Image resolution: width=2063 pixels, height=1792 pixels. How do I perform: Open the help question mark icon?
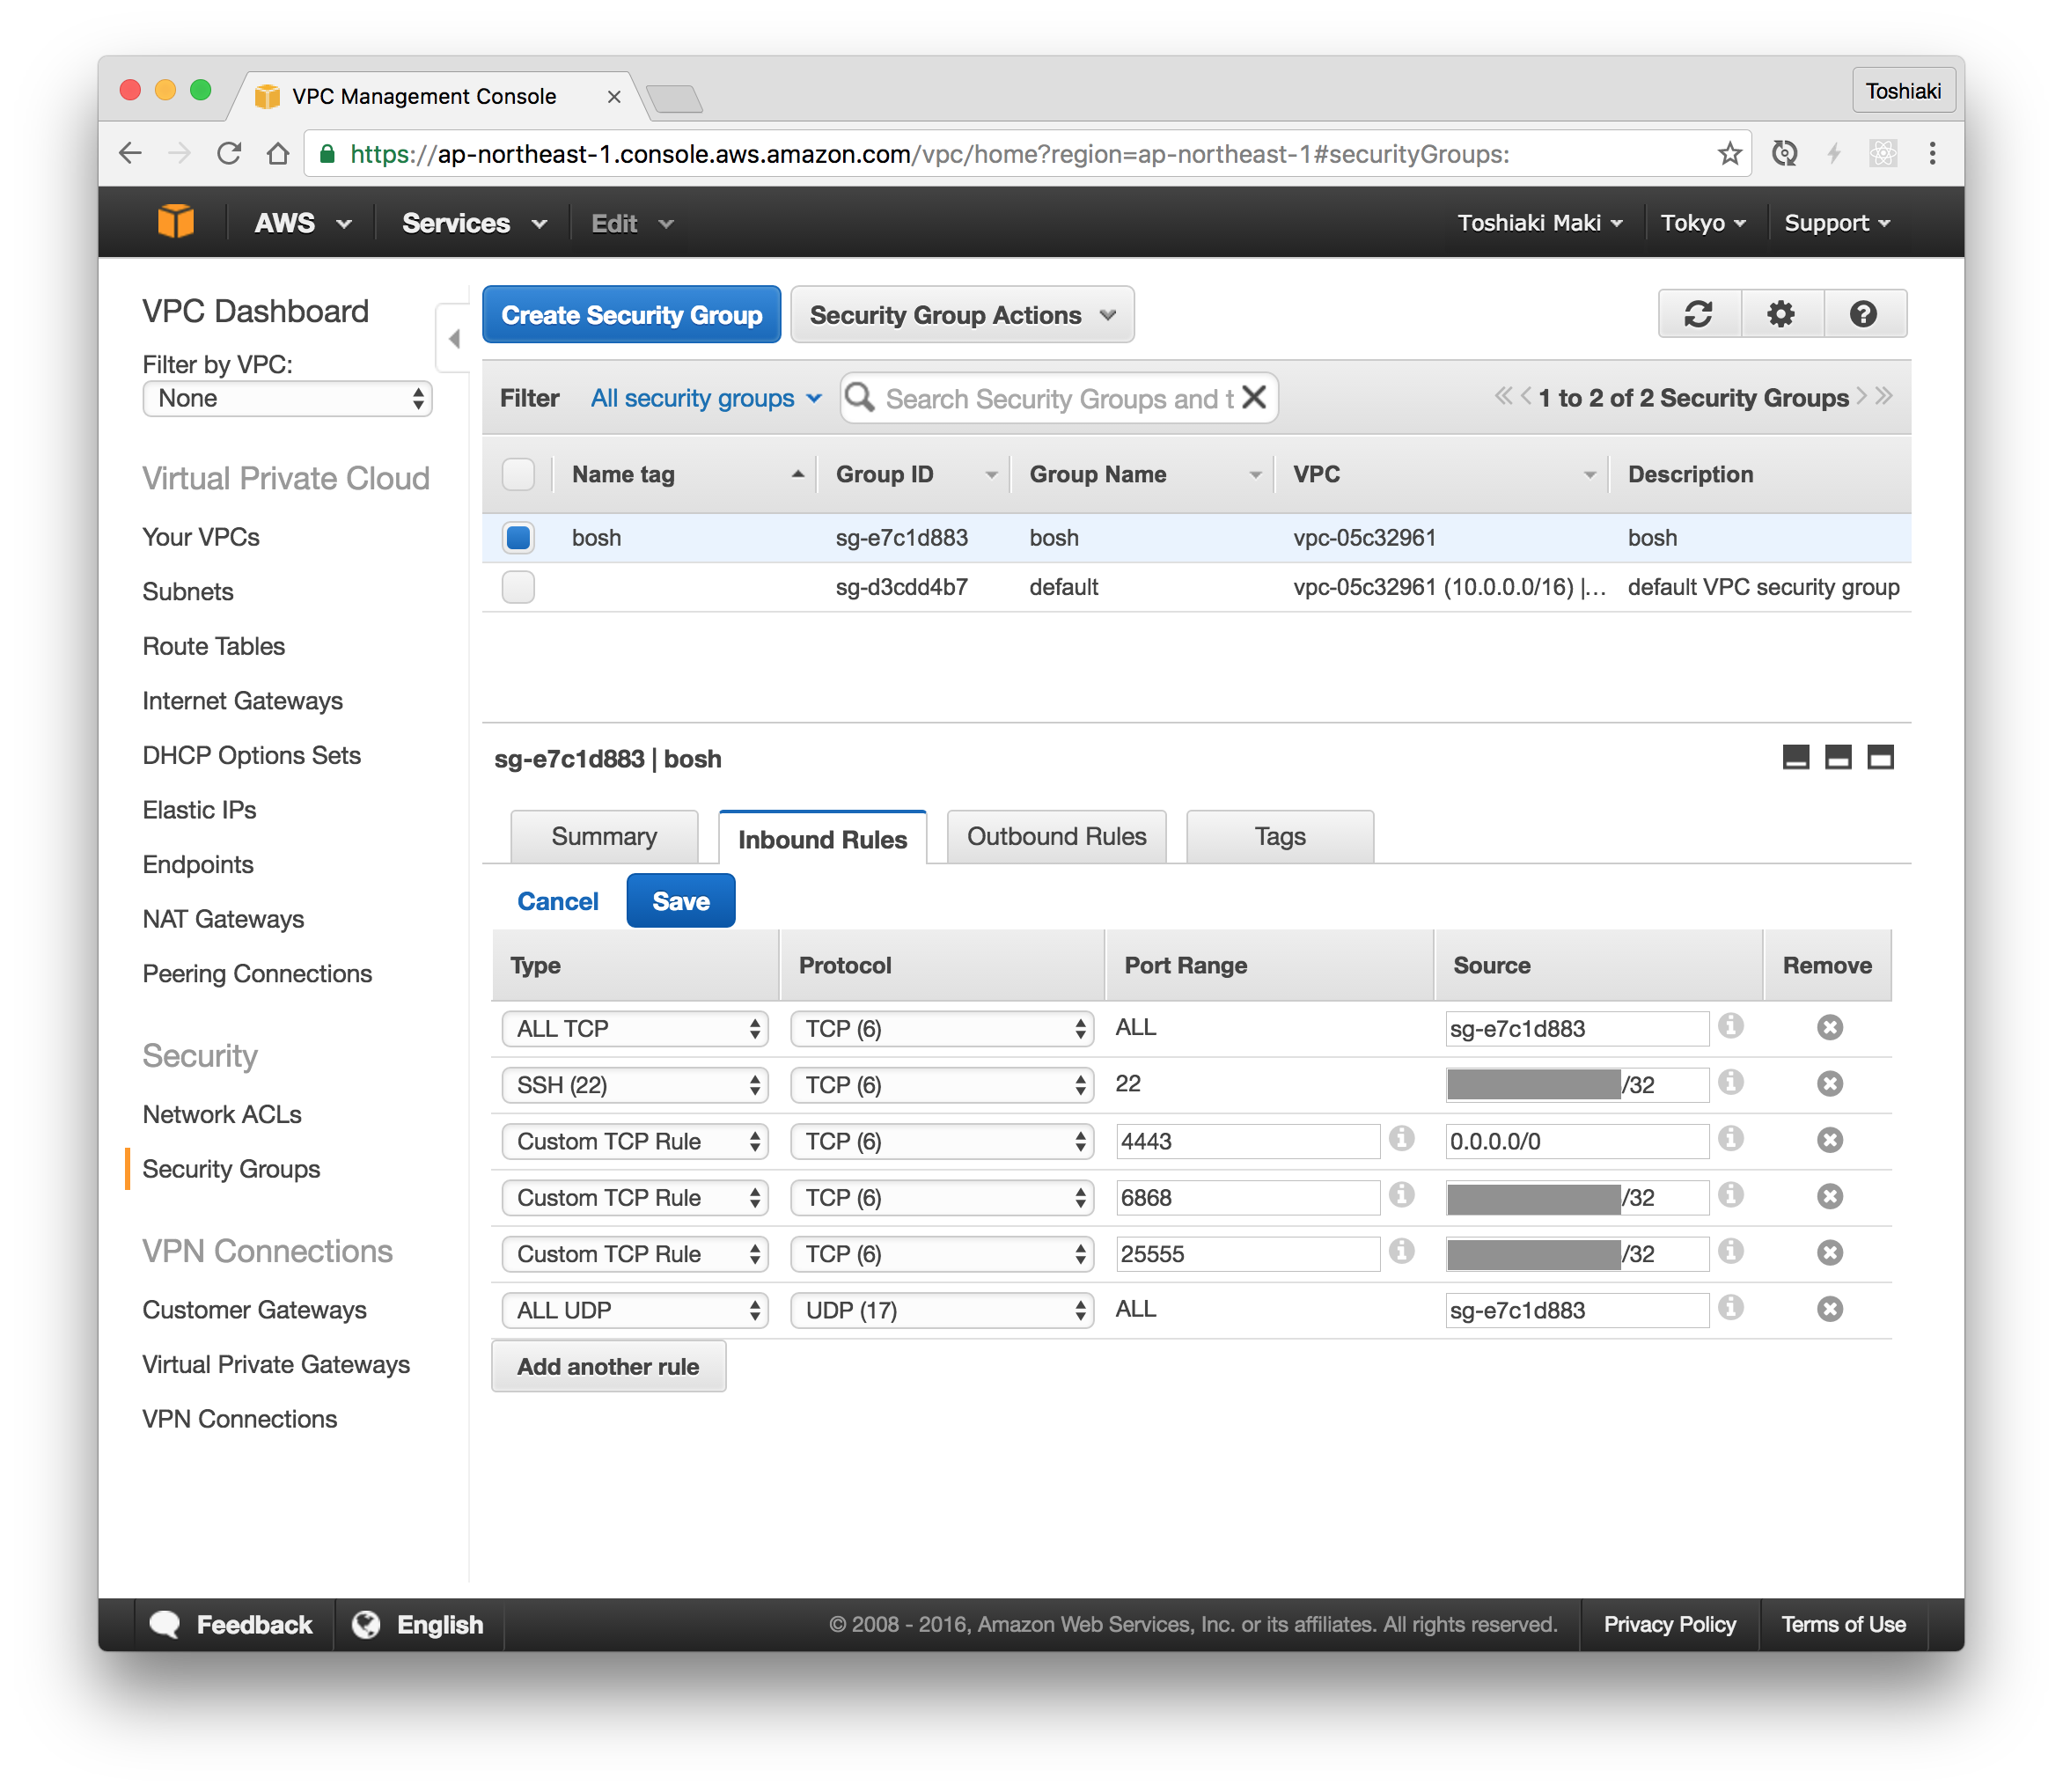tap(1863, 314)
